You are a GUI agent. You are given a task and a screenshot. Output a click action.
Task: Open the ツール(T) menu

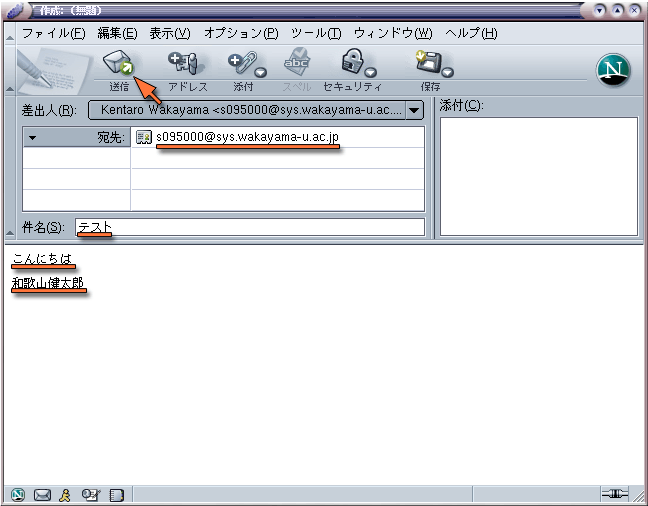[x=315, y=33]
